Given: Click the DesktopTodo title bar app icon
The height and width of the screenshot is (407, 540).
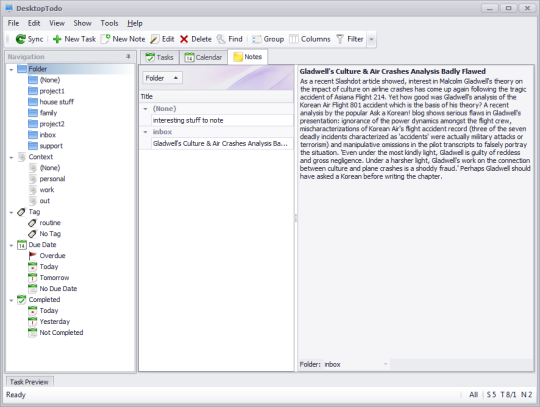Looking at the screenshot, I should [x=9, y=8].
